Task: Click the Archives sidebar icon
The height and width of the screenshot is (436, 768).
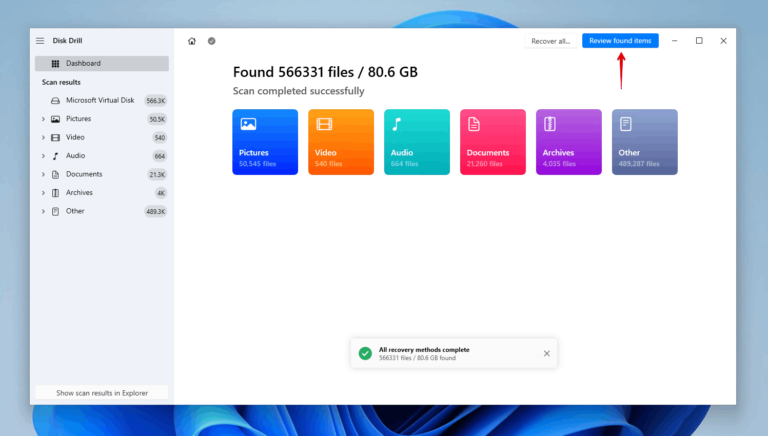Action: point(55,193)
